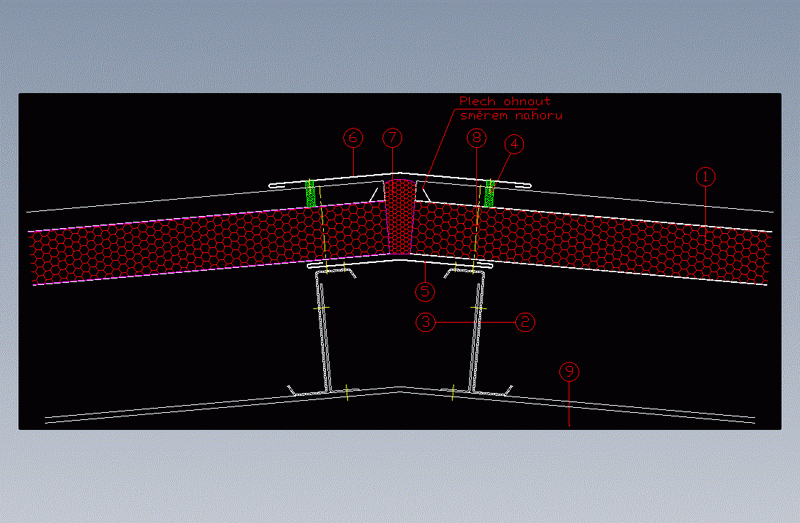
Task: Select callout bubble number 6
Action: (x=351, y=137)
